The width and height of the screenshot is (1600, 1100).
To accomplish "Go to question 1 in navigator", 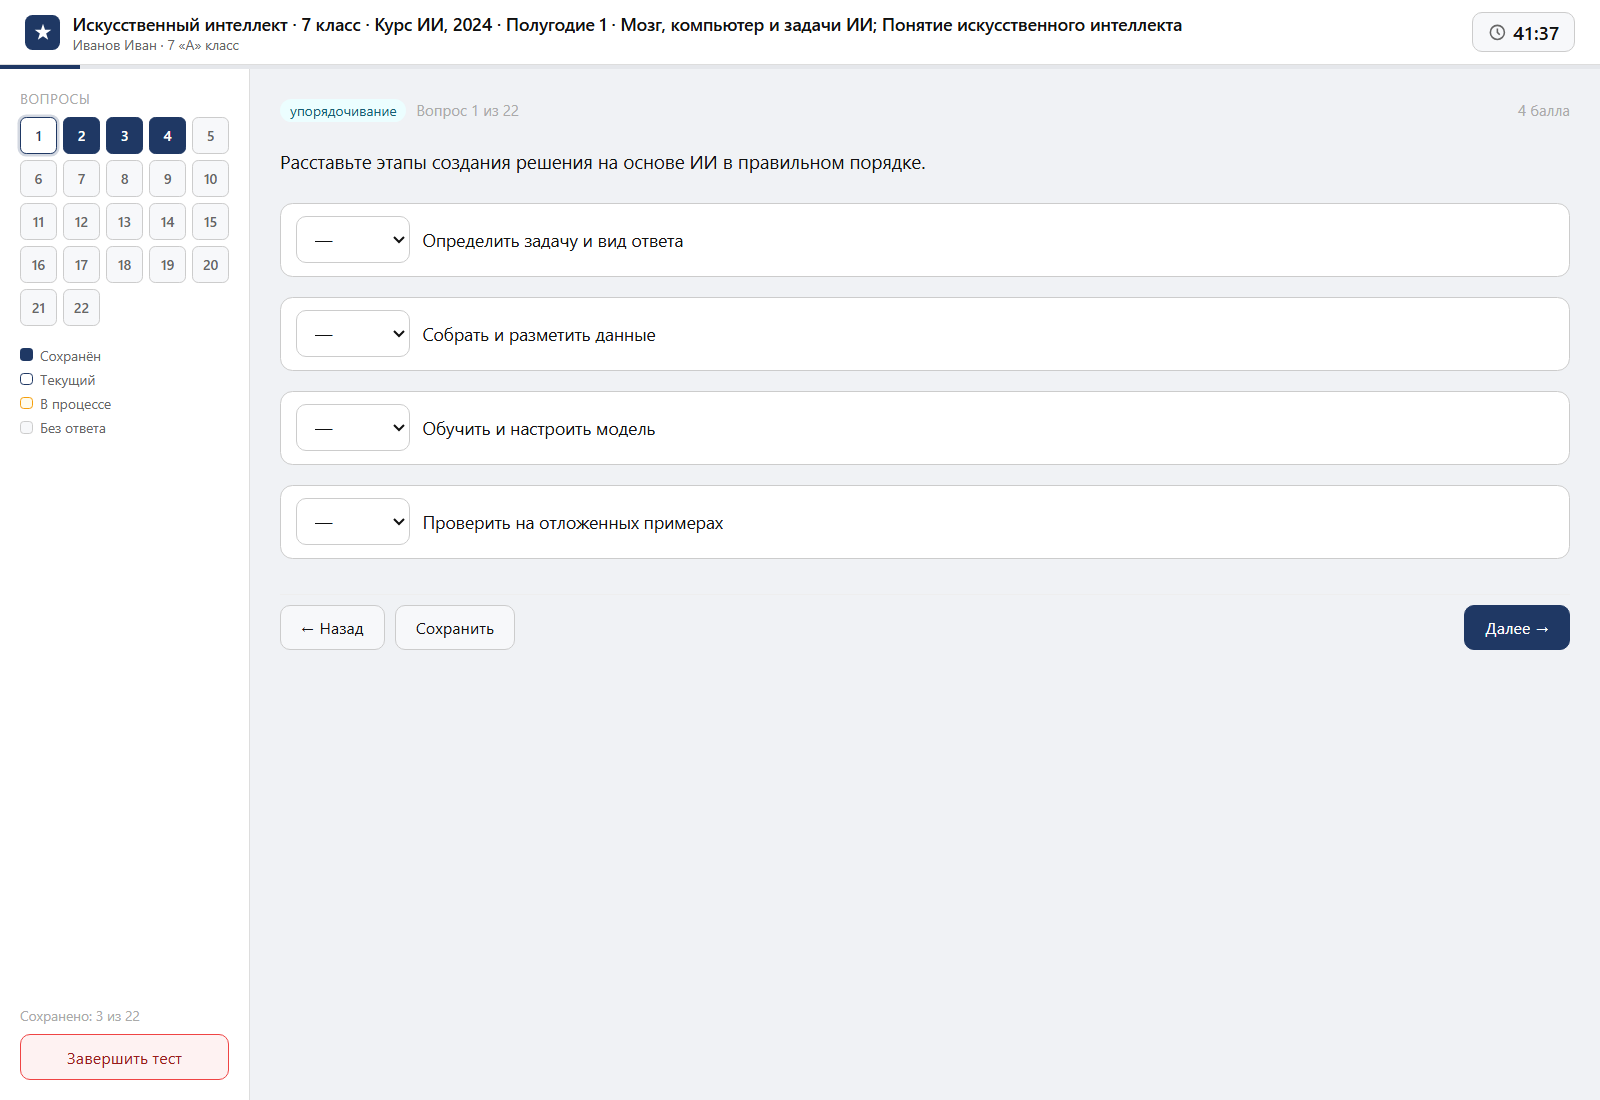I will coord(38,136).
